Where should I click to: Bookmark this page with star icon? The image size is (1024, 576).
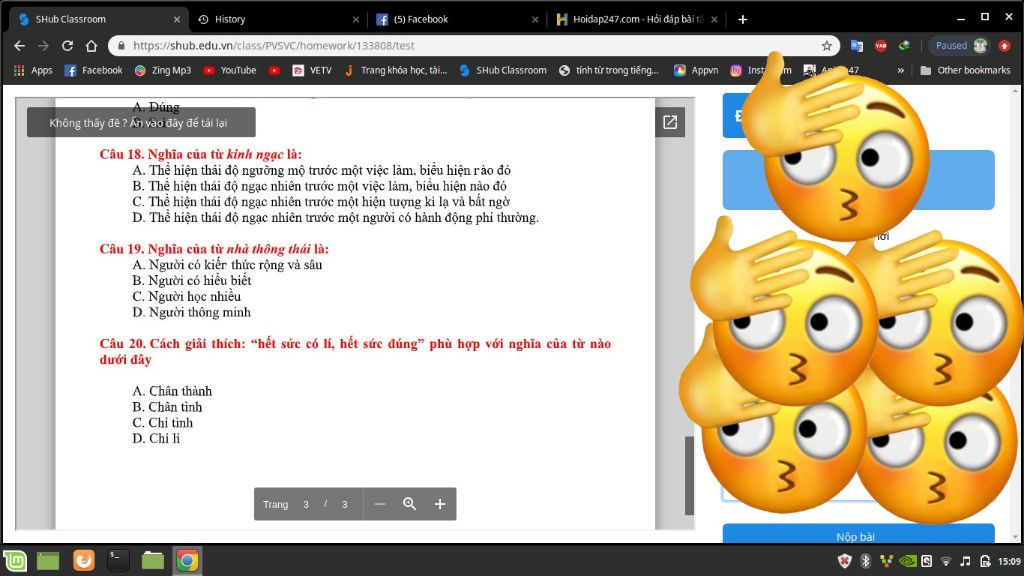827,46
